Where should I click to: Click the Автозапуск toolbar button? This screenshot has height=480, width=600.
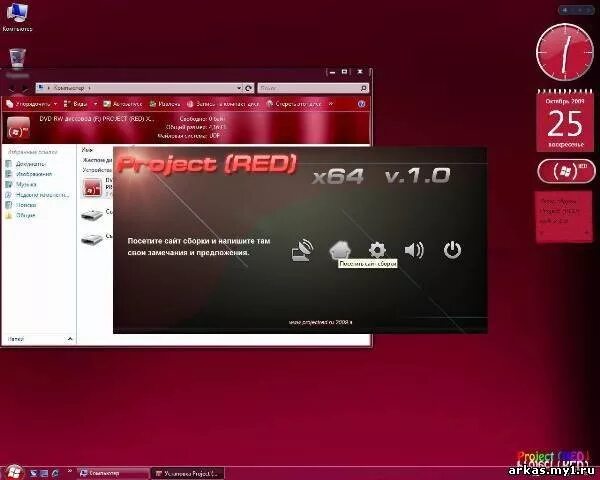click(123, 104)
